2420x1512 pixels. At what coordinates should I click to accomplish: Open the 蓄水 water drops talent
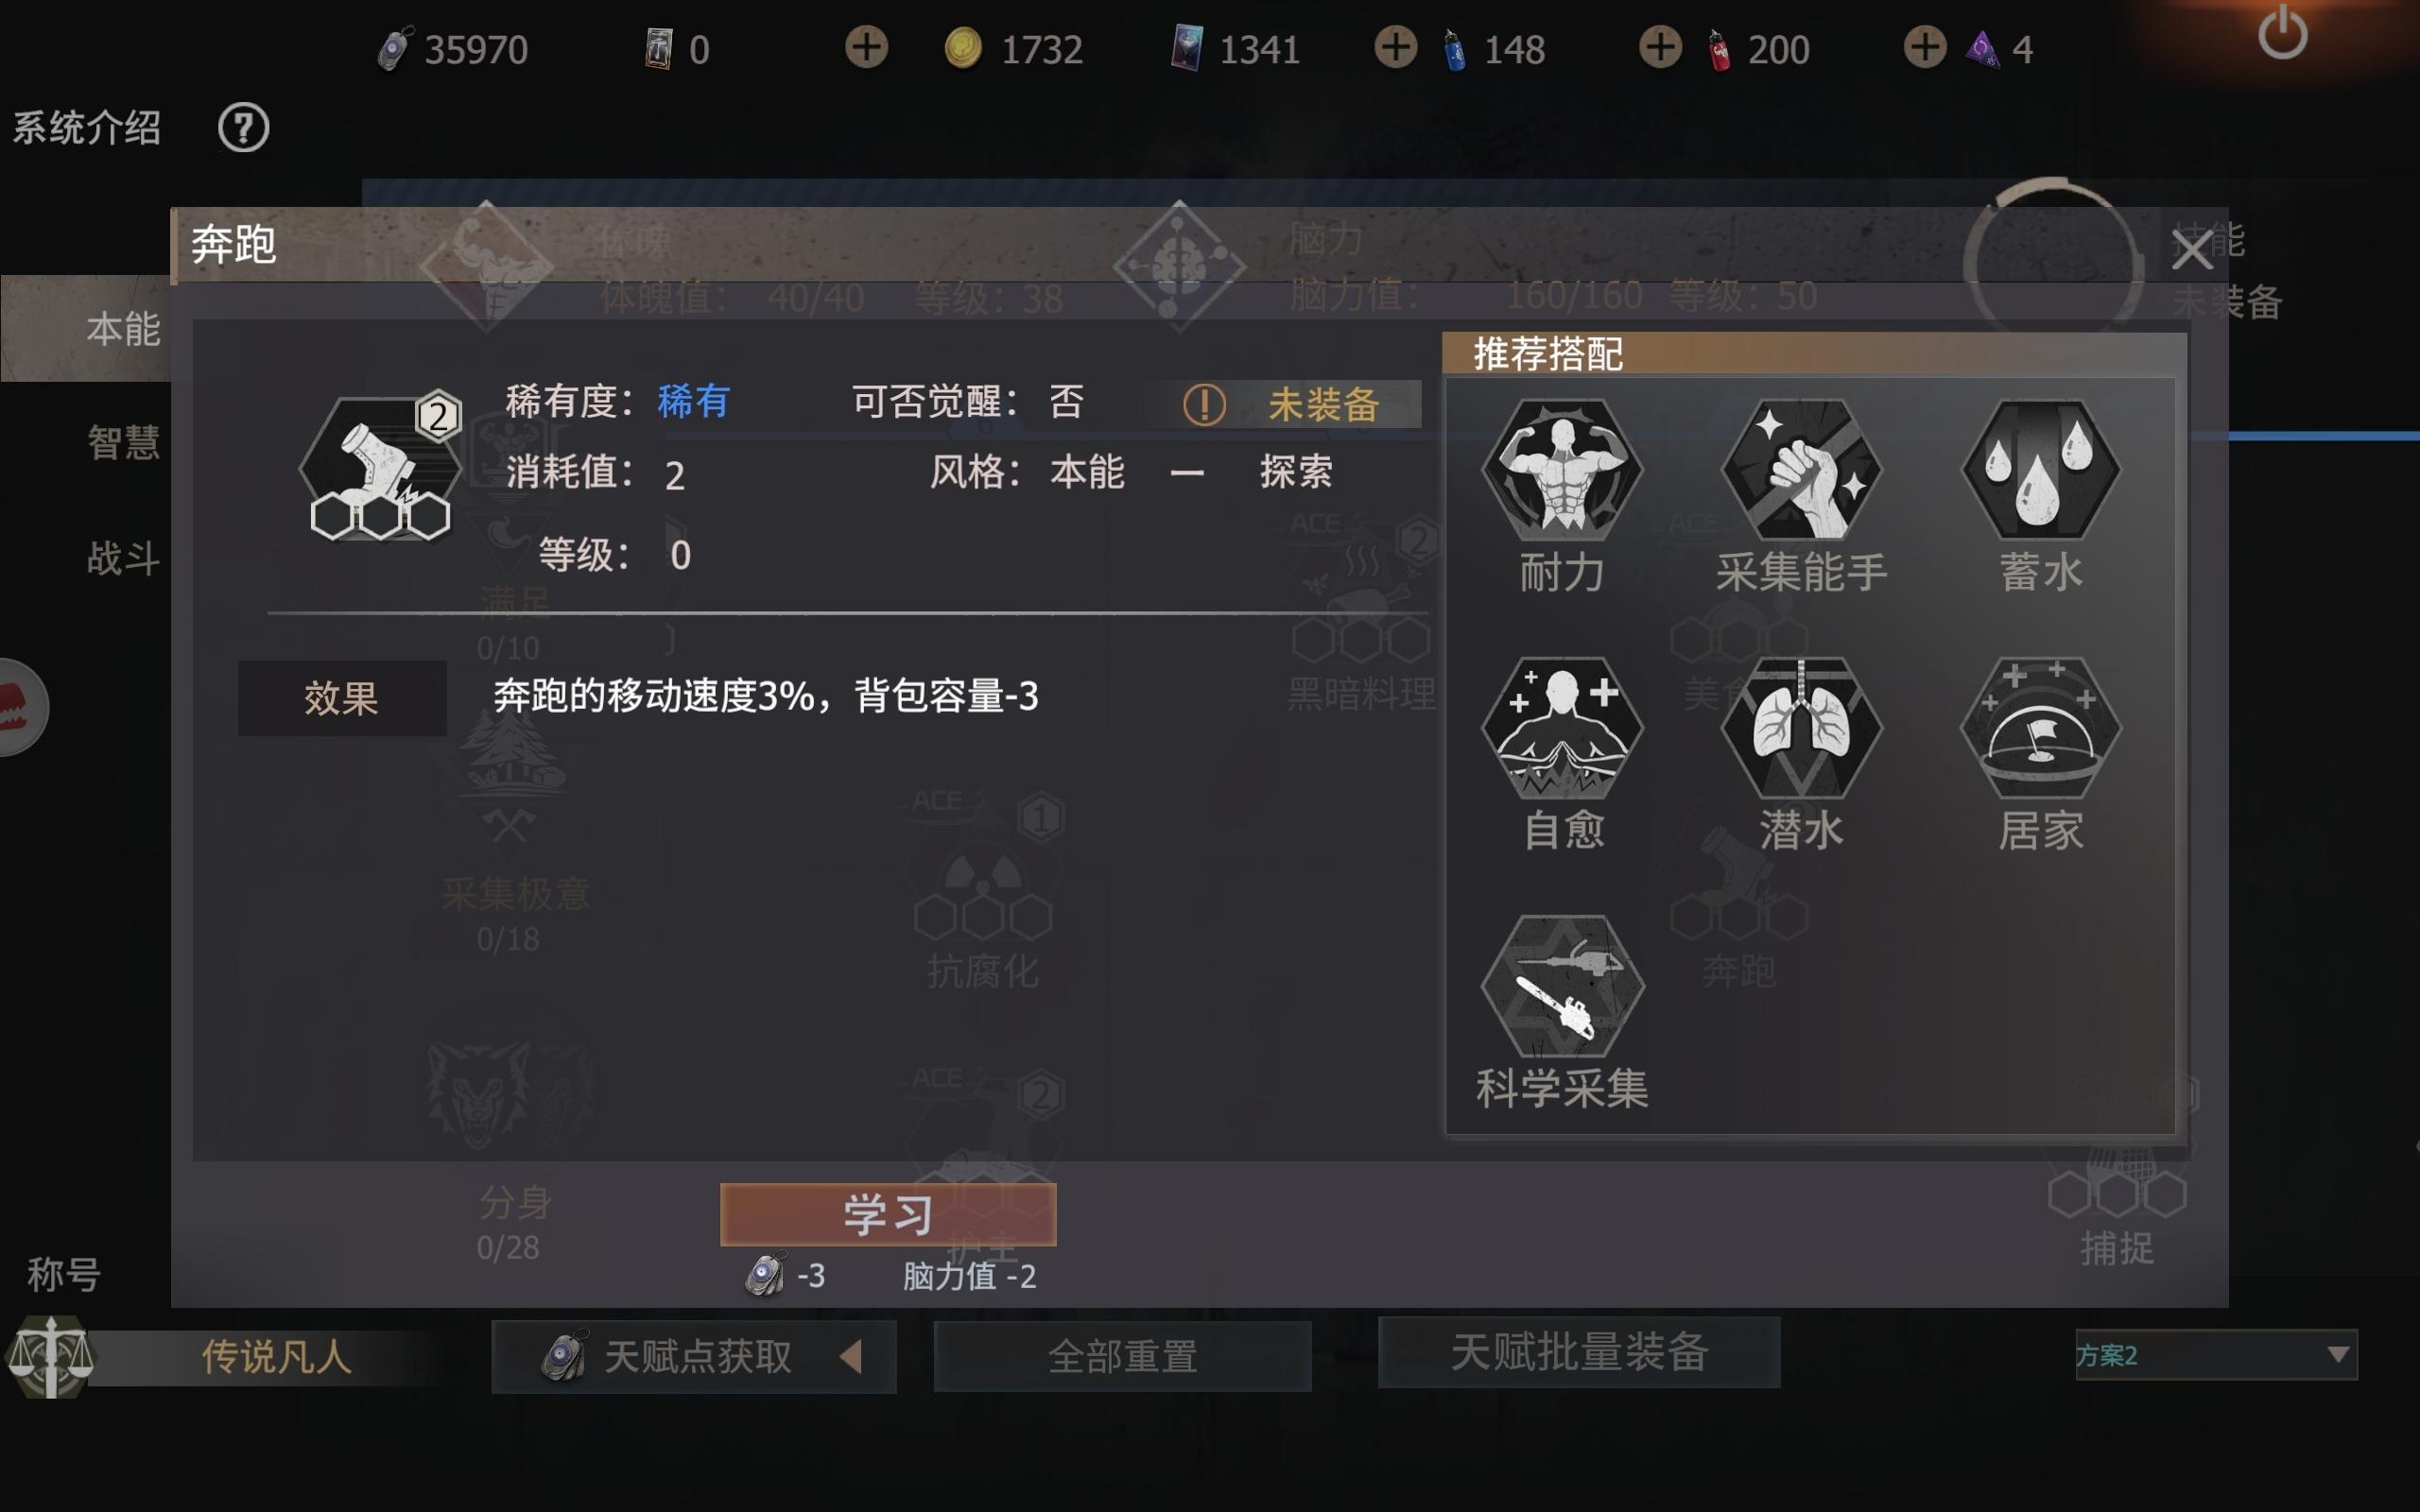point(2040,470)
